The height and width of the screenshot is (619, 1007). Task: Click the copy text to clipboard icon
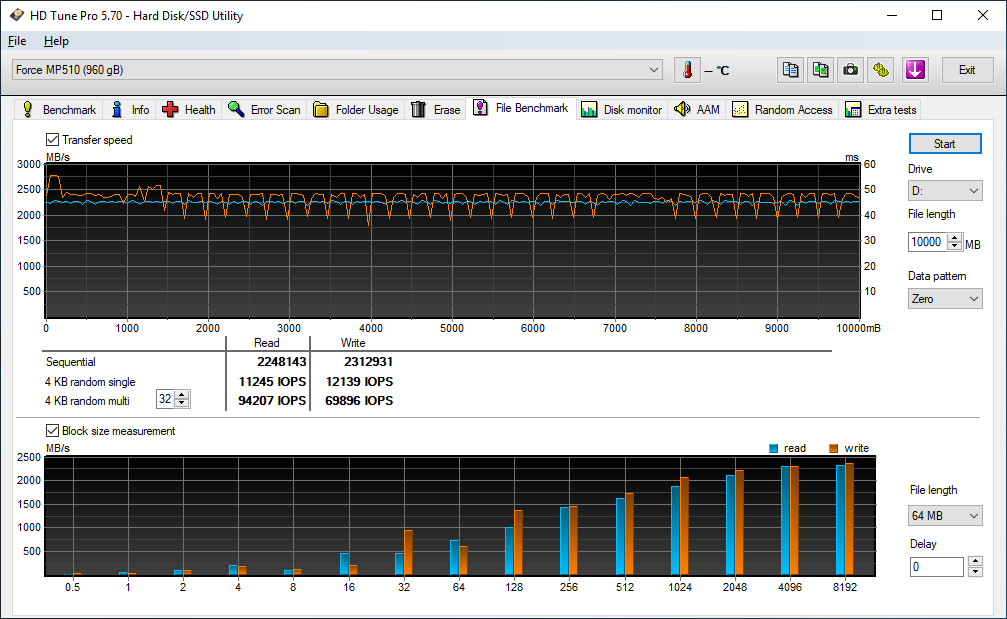791,70
